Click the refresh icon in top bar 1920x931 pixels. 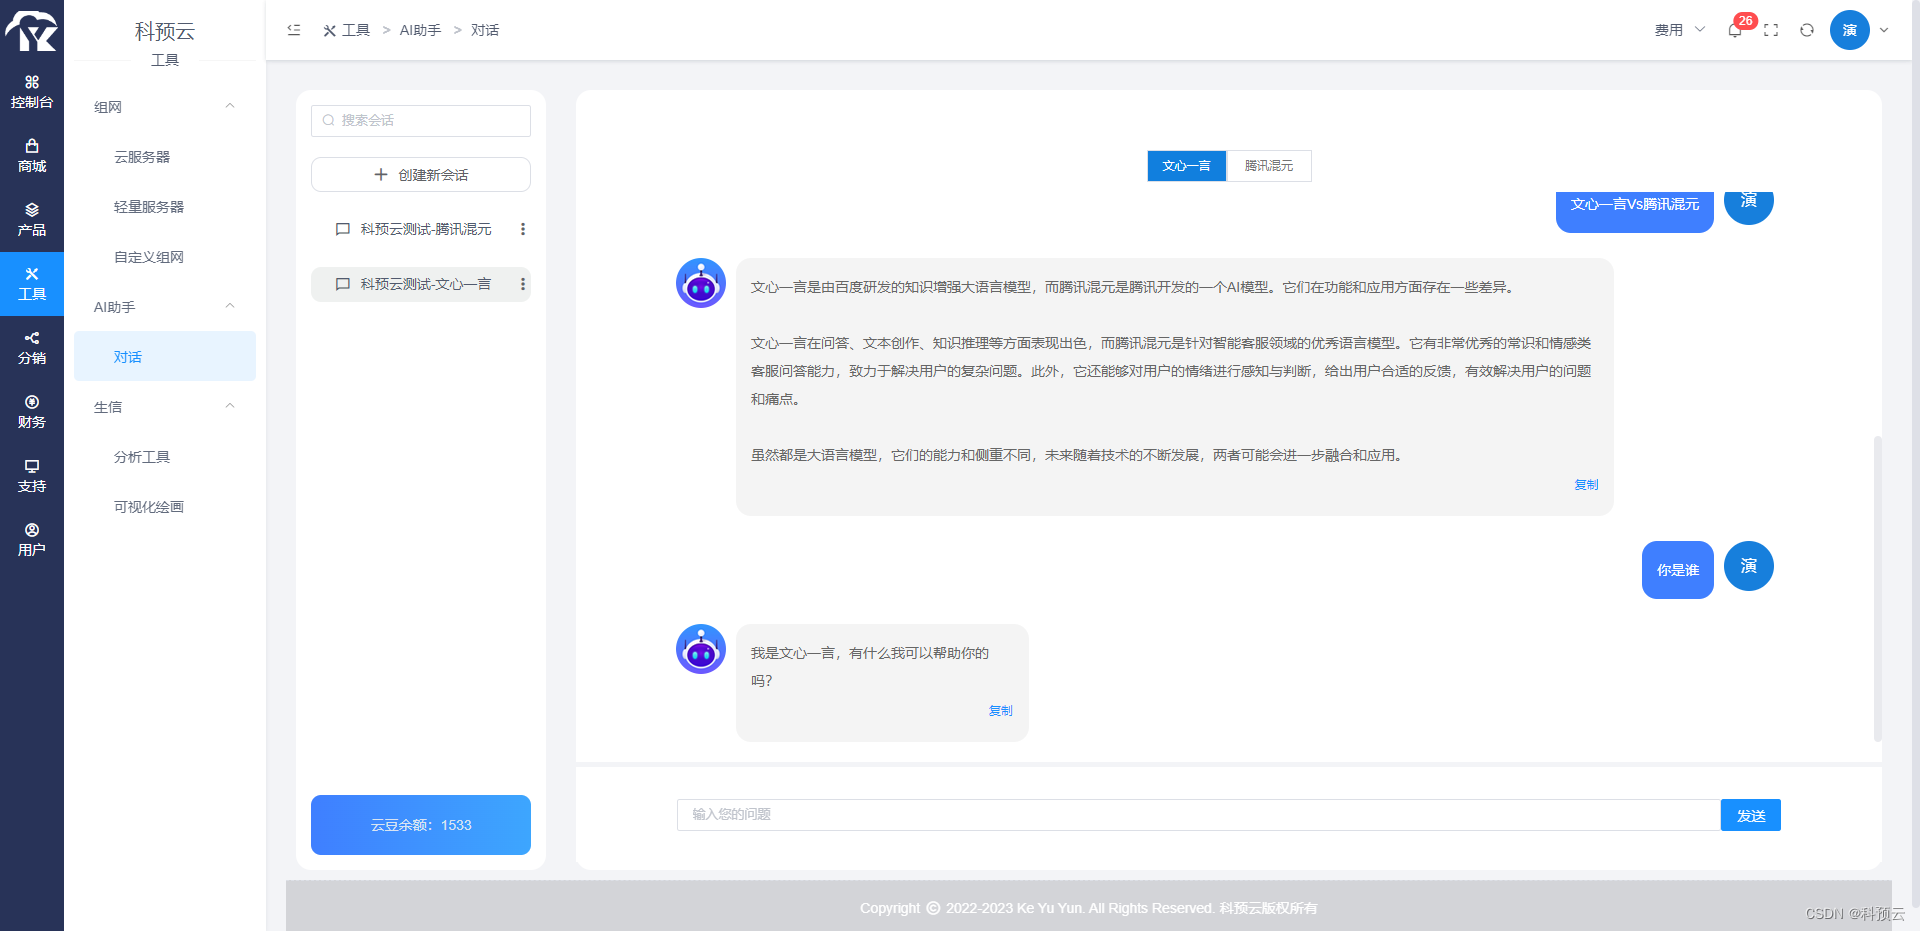[1807, 30]
